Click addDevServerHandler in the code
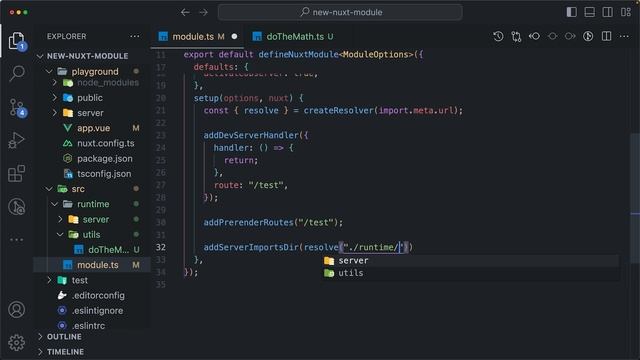Viewport: 640px width, 360px height. click(x=251, y=135)
